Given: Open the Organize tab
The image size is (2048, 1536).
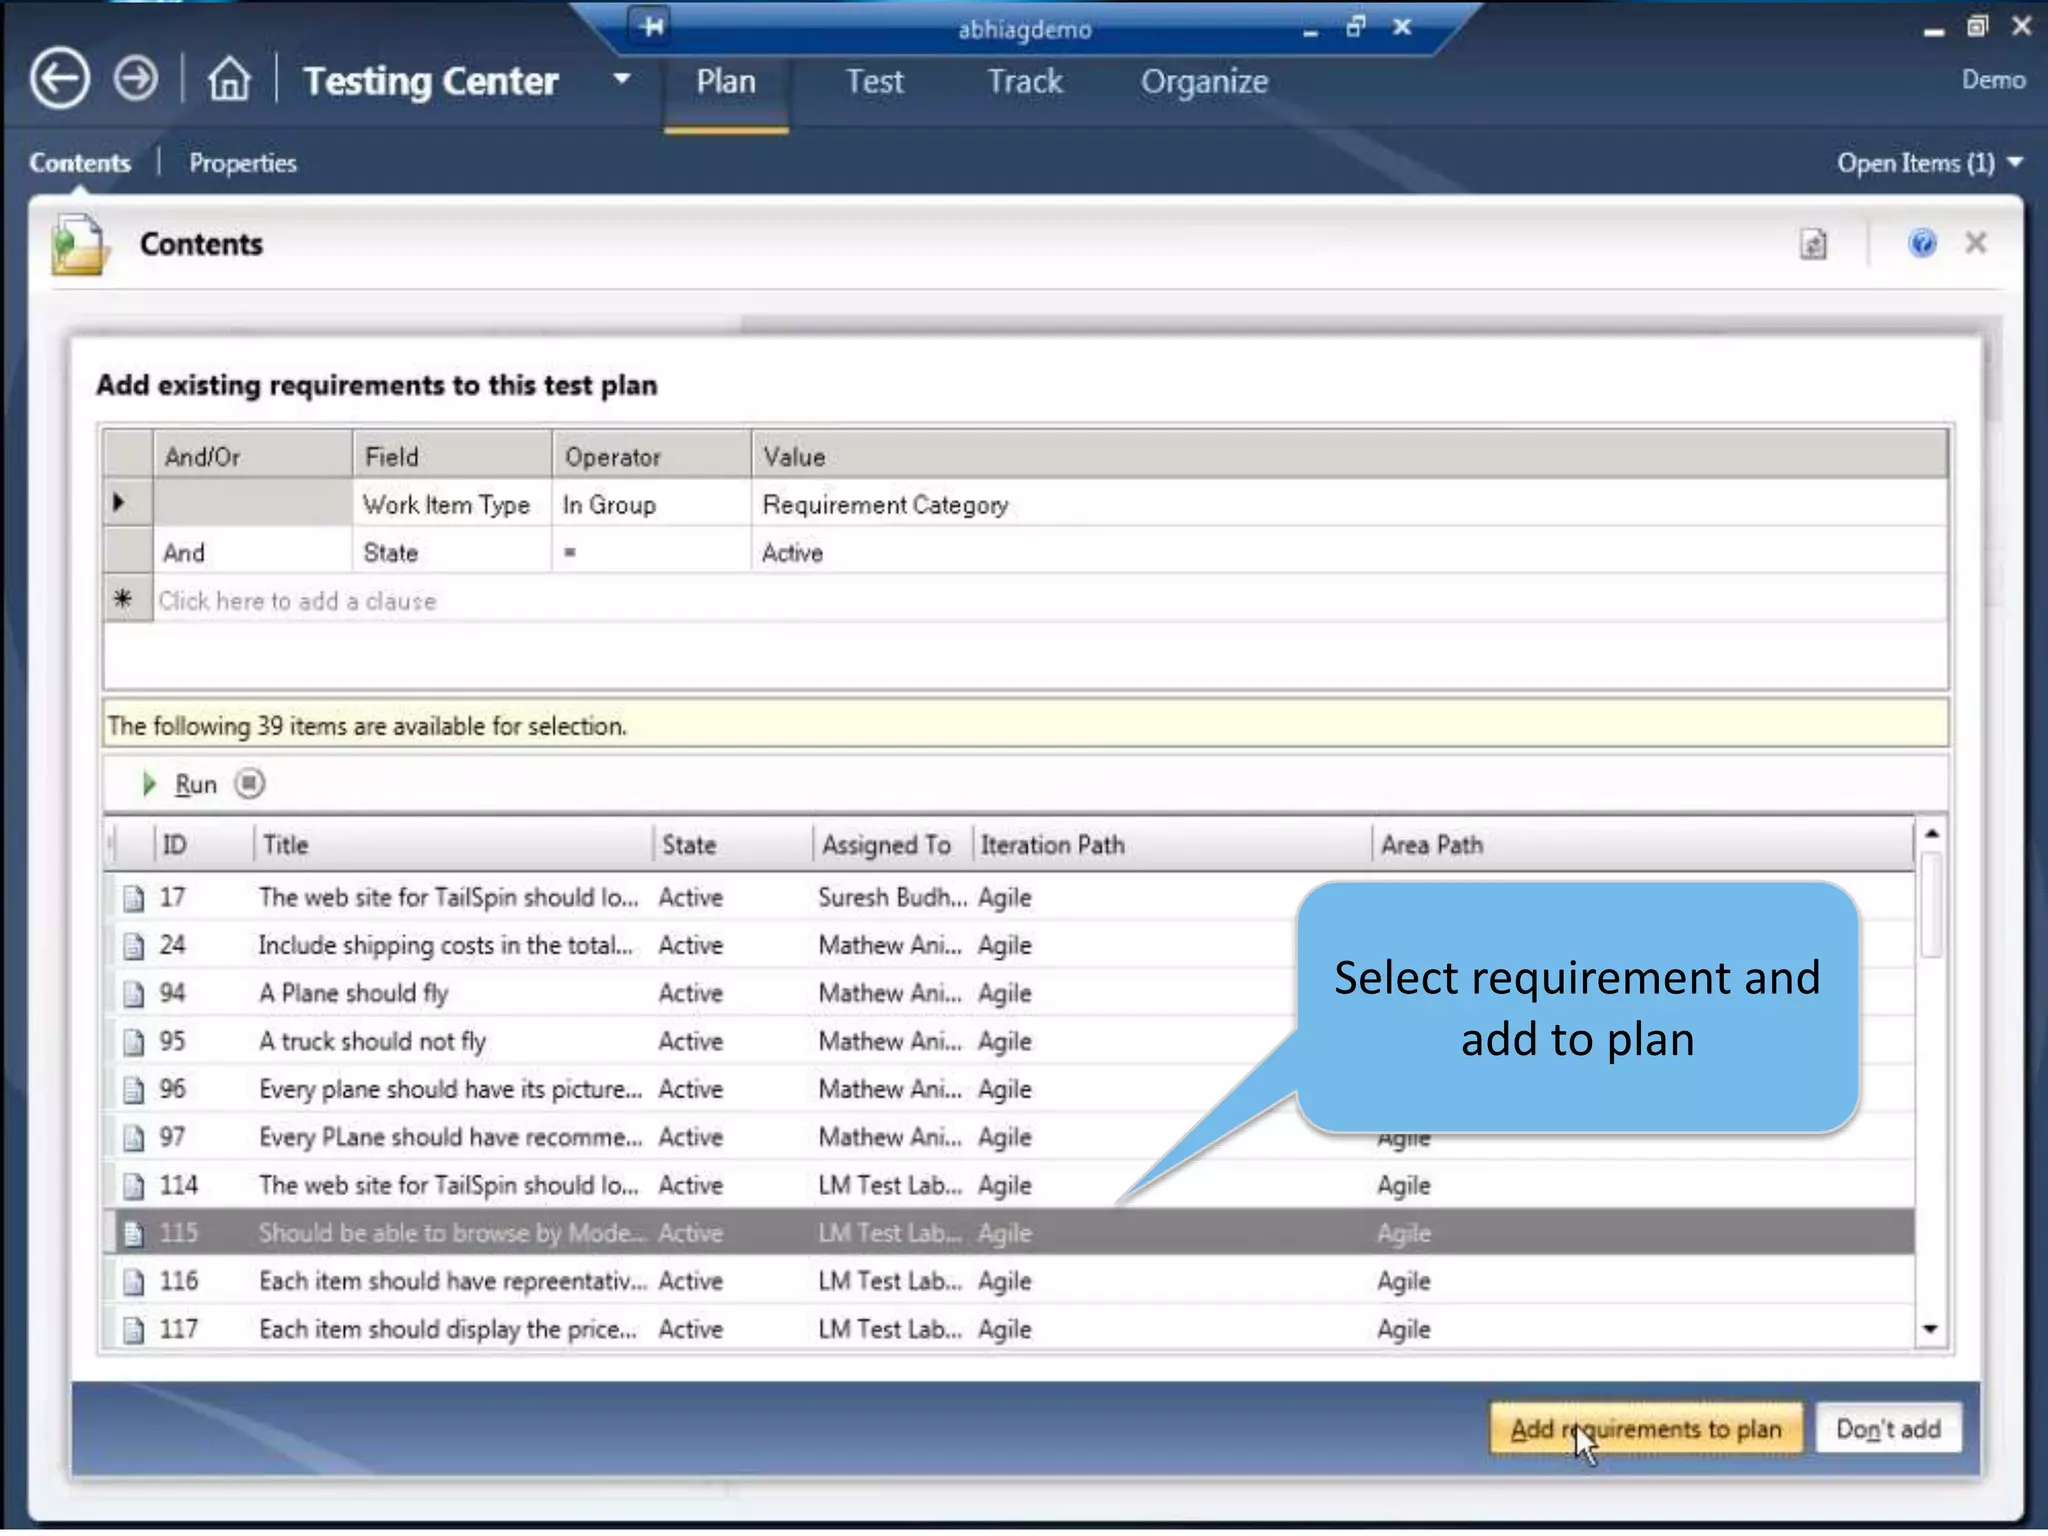Looking at the screenshot, I should click(1204, 82).
